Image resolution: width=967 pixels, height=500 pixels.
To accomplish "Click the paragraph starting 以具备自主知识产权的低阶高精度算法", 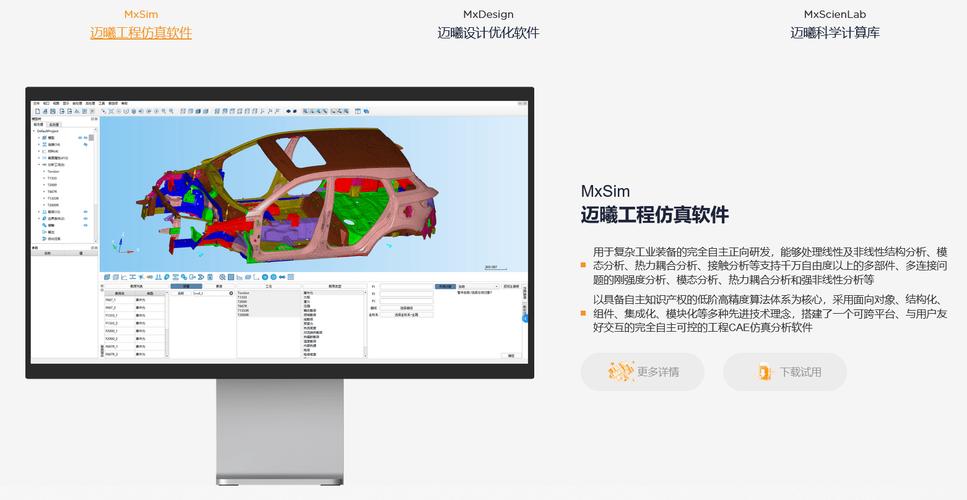I will click(x=770, y=313).
